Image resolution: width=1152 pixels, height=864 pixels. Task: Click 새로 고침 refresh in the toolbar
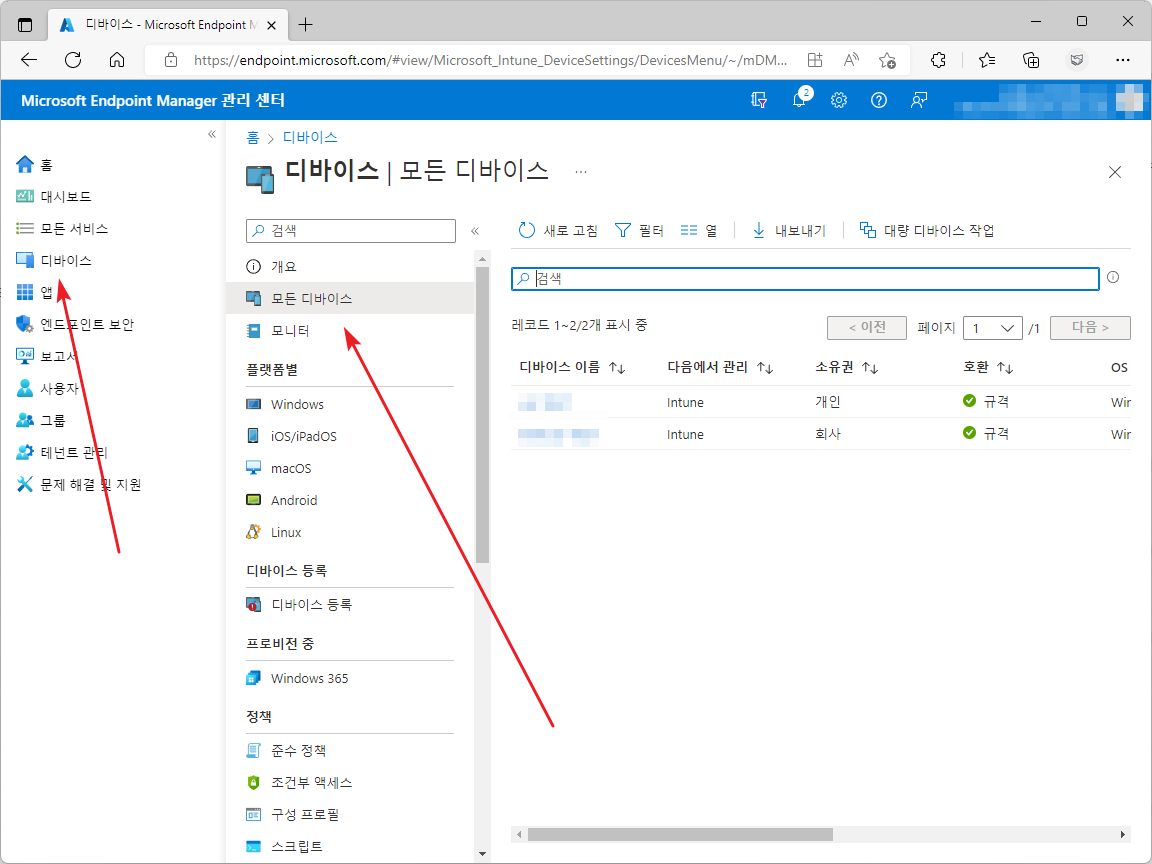coord(558,231)
